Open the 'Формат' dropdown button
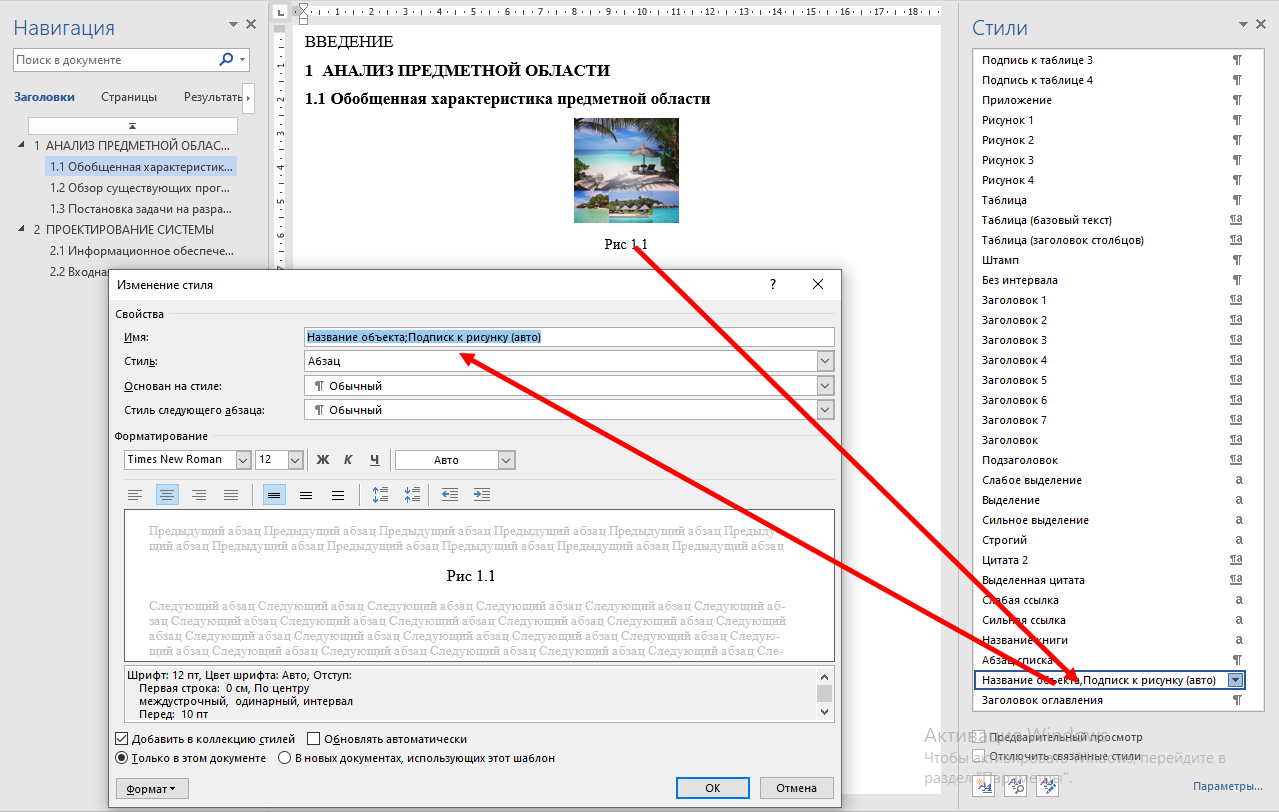This screenshot has width=1279, height=812. (x=152, y=788)
